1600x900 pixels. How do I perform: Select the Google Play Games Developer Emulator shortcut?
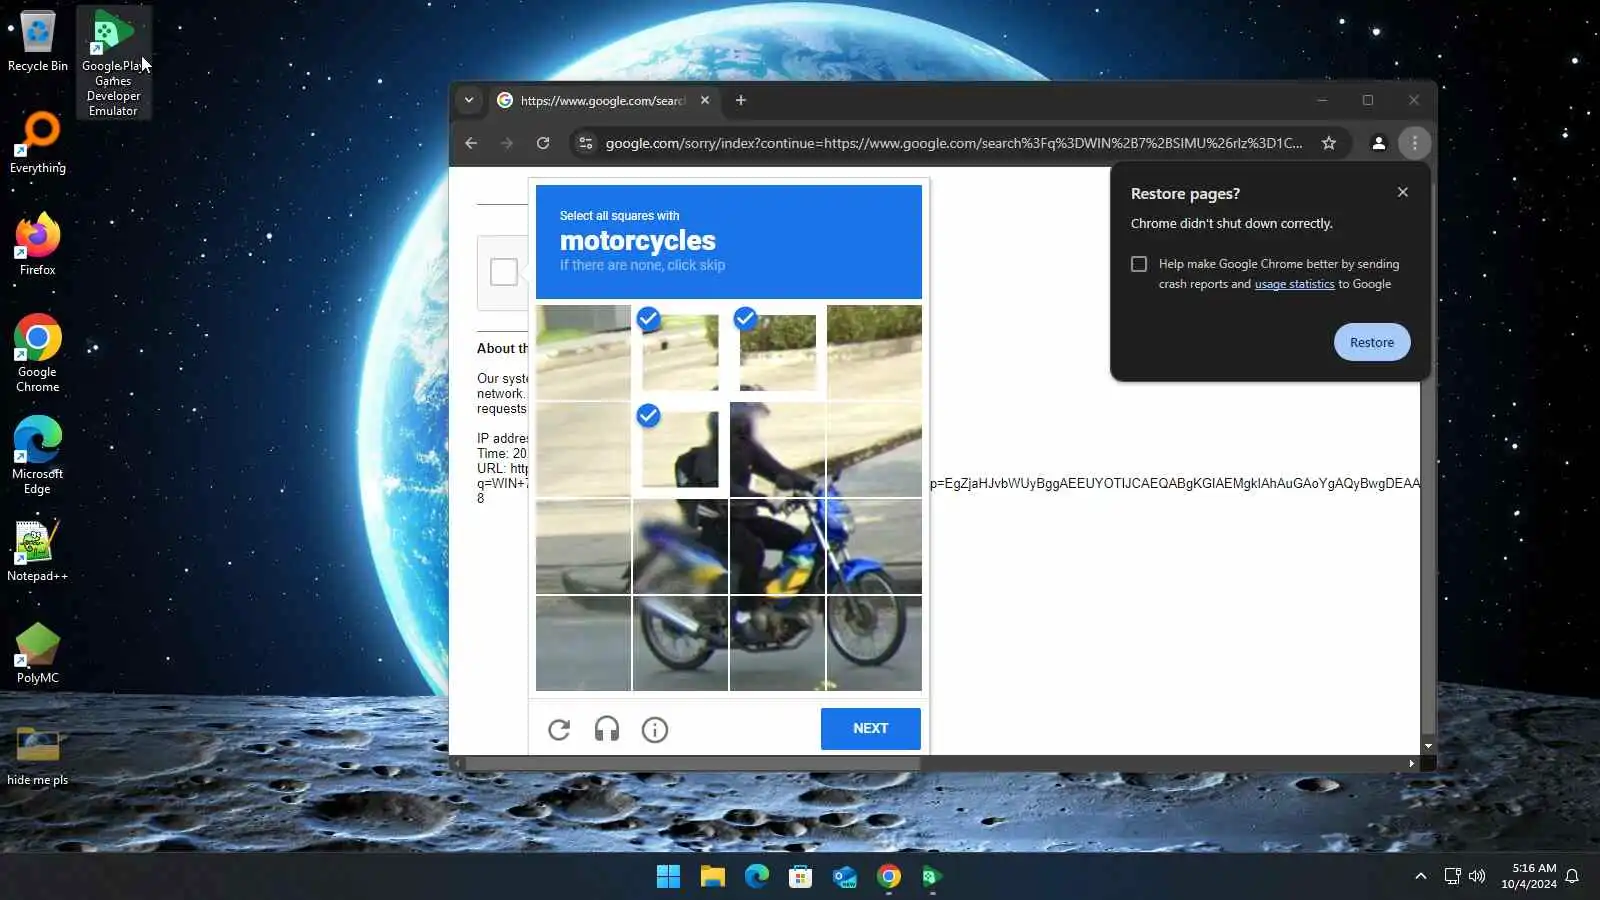tap(113, 63)
